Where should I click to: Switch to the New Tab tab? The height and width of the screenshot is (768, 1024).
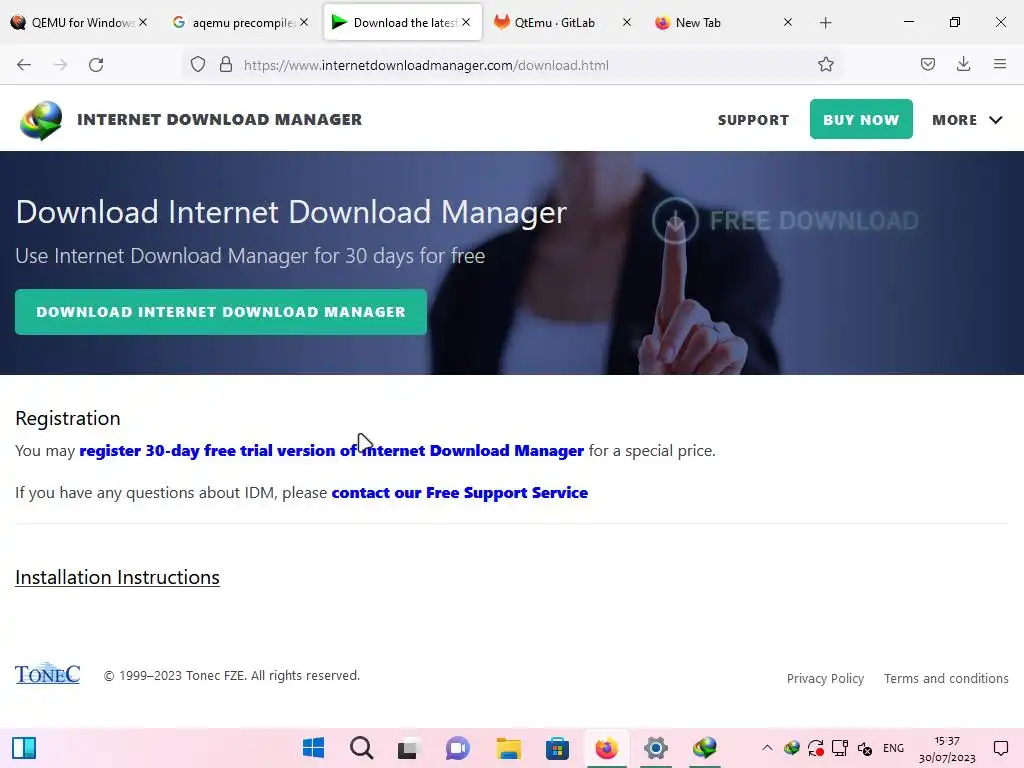tap(724, 23)
